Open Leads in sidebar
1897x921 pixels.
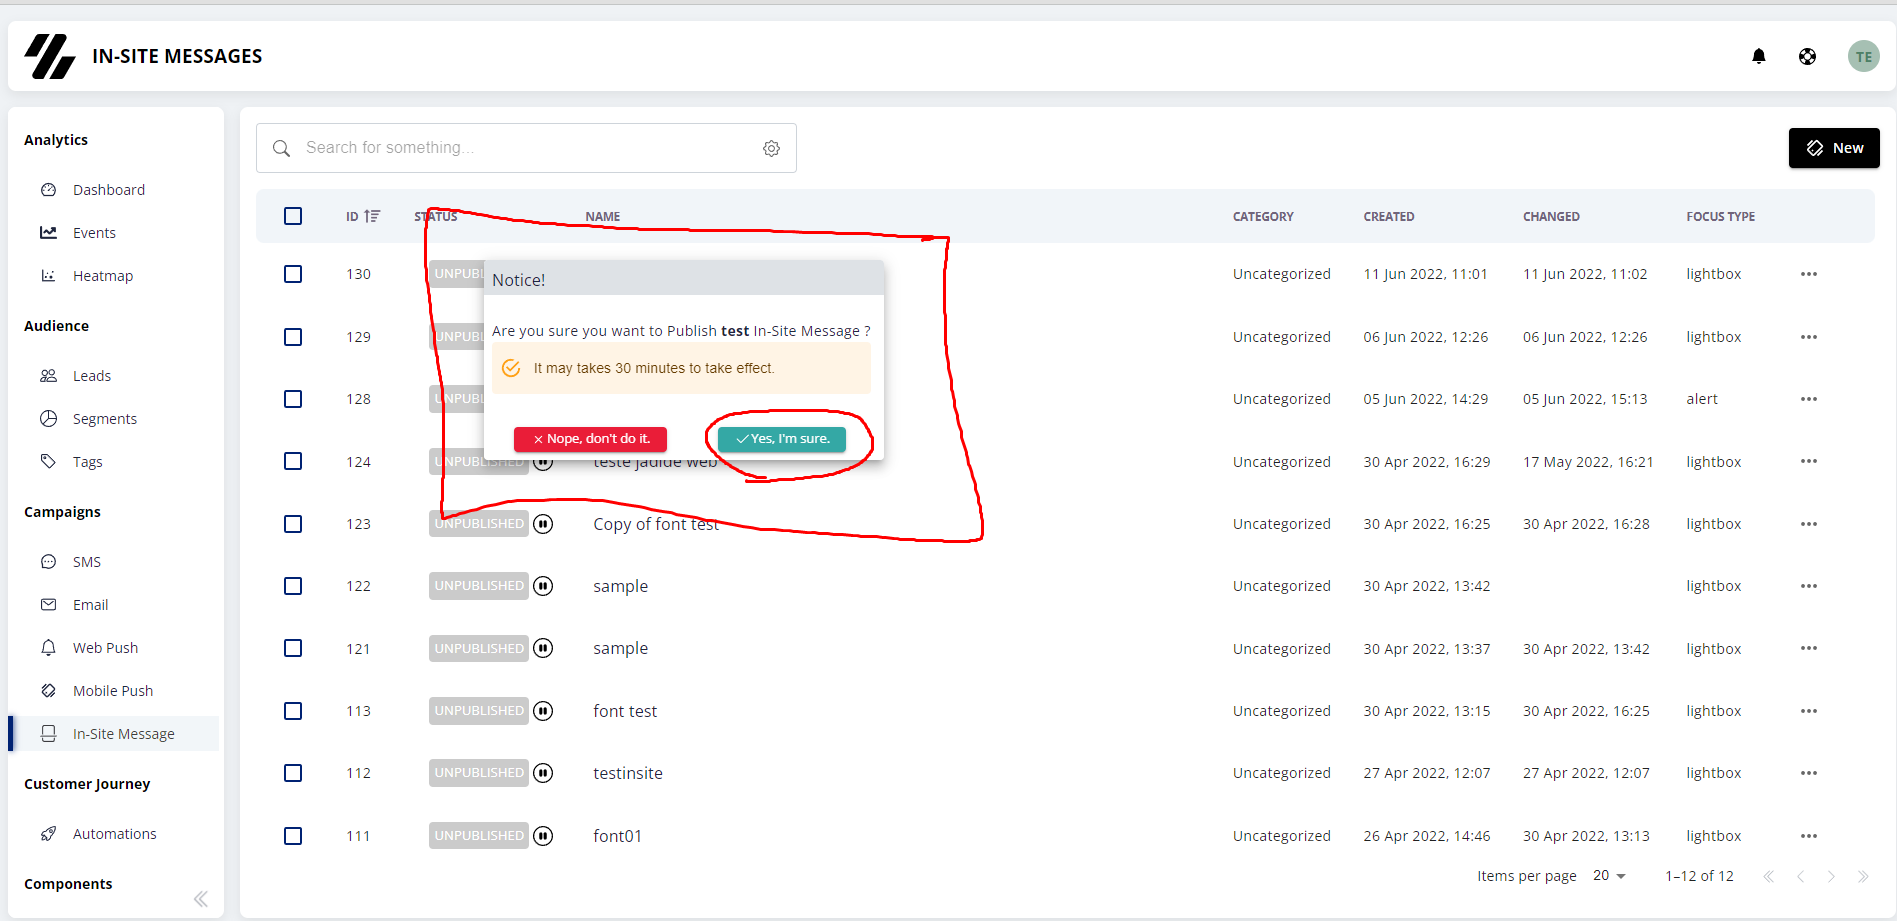[92, 376]
